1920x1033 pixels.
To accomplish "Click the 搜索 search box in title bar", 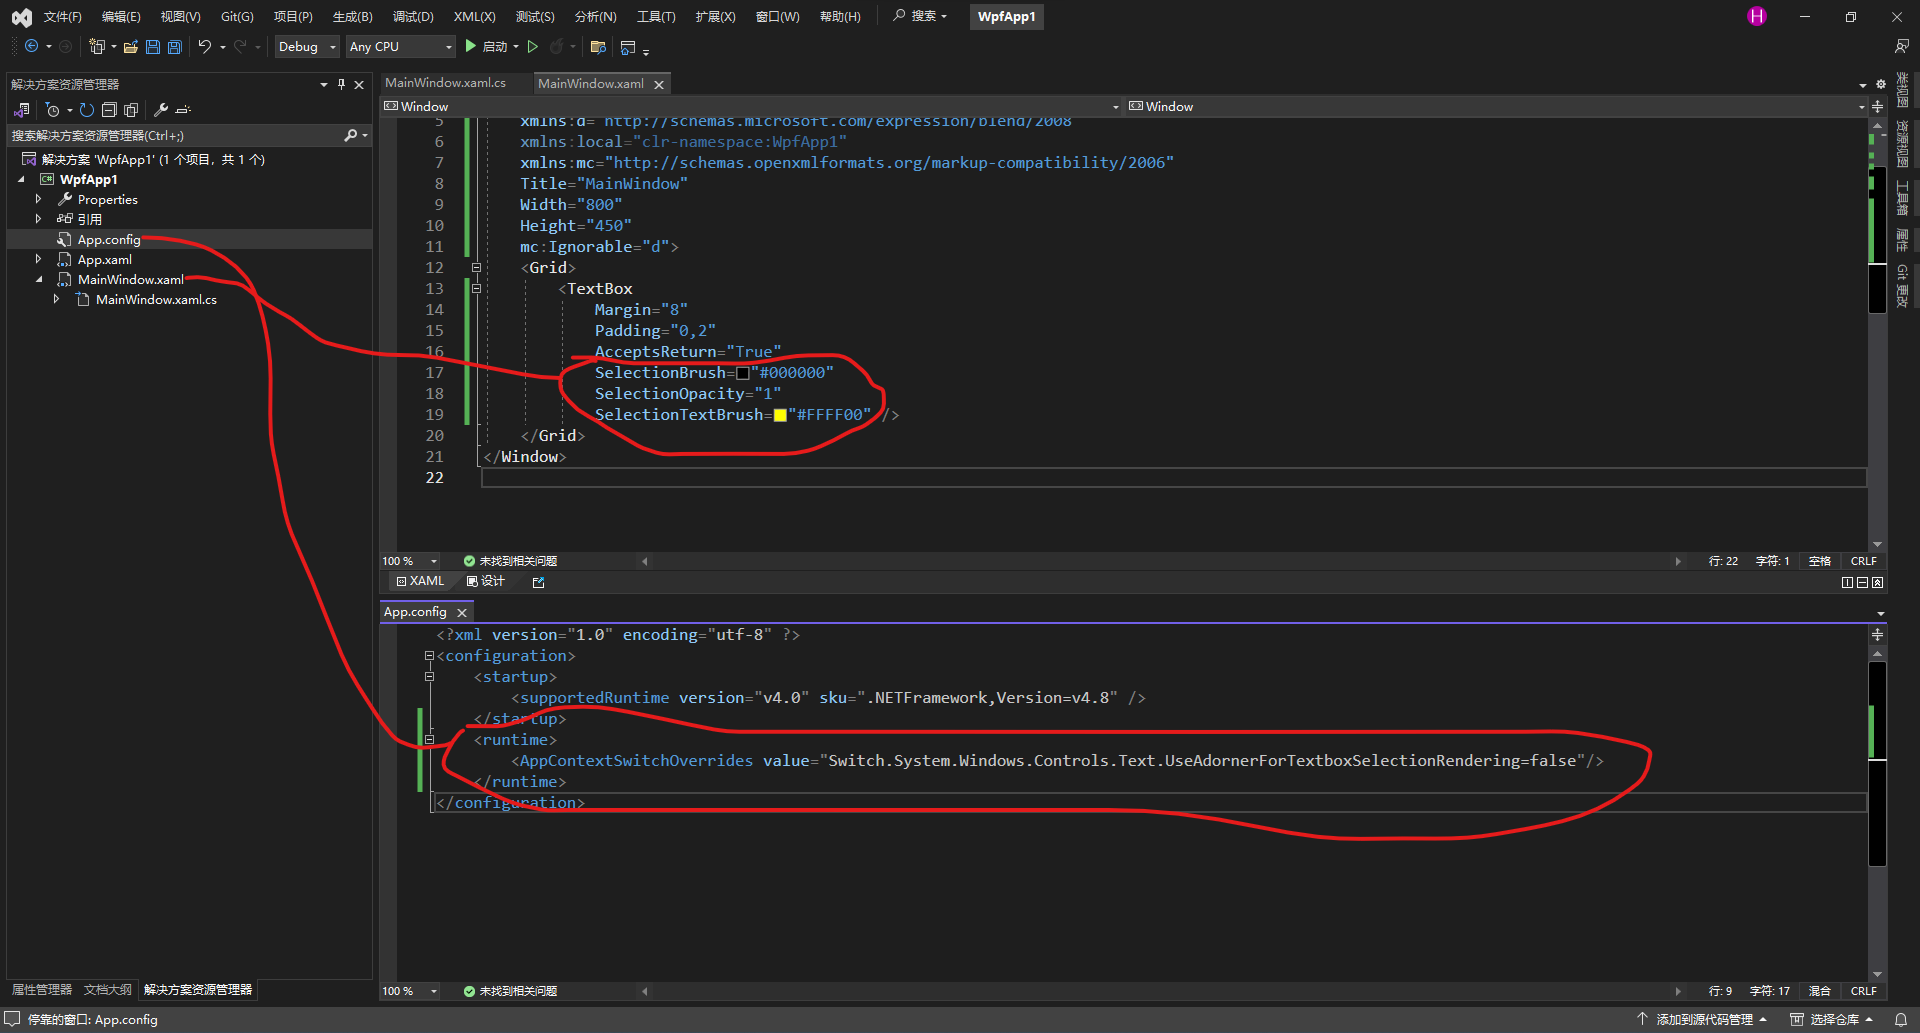I will tap(919, 16).
